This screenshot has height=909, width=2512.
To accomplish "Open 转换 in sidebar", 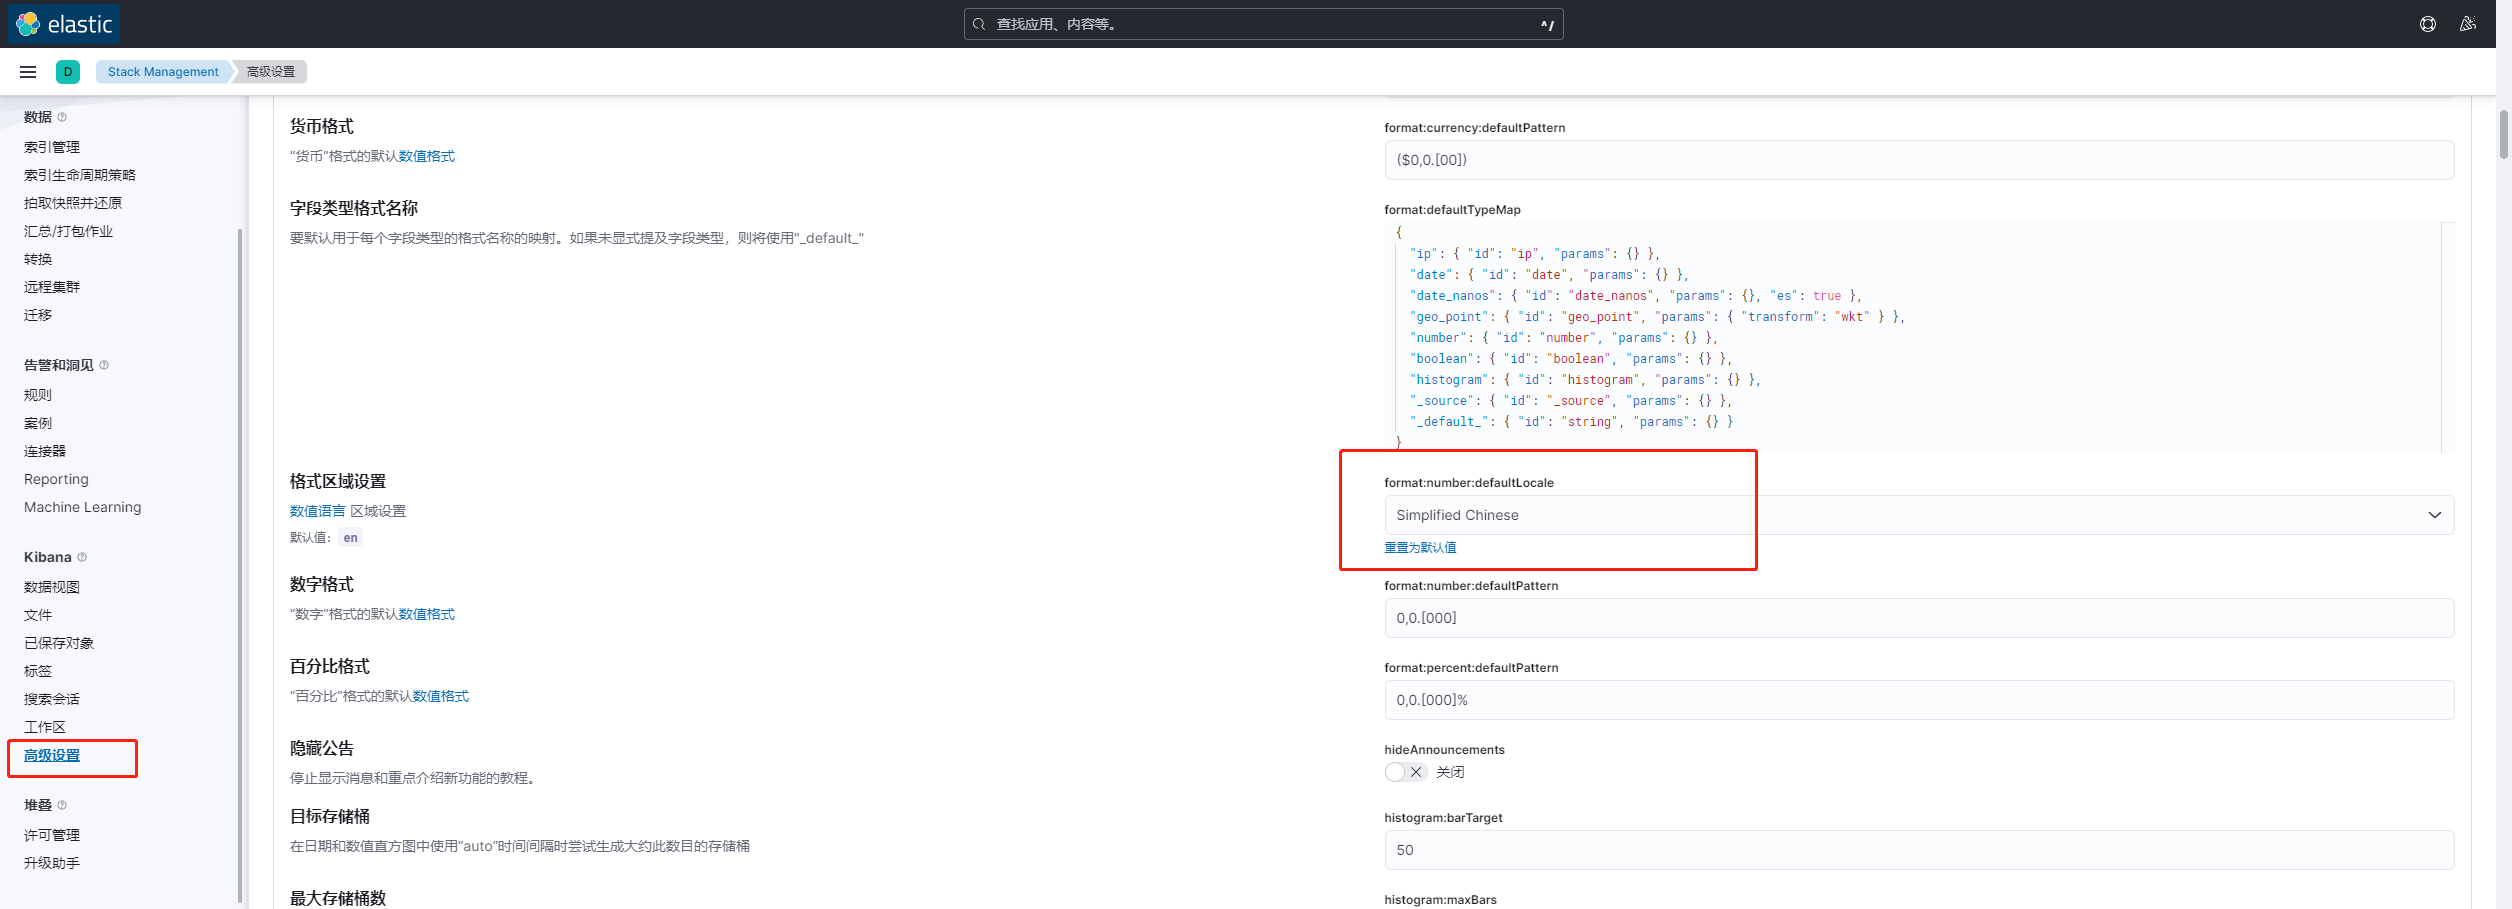I will [x=38, y=259].
